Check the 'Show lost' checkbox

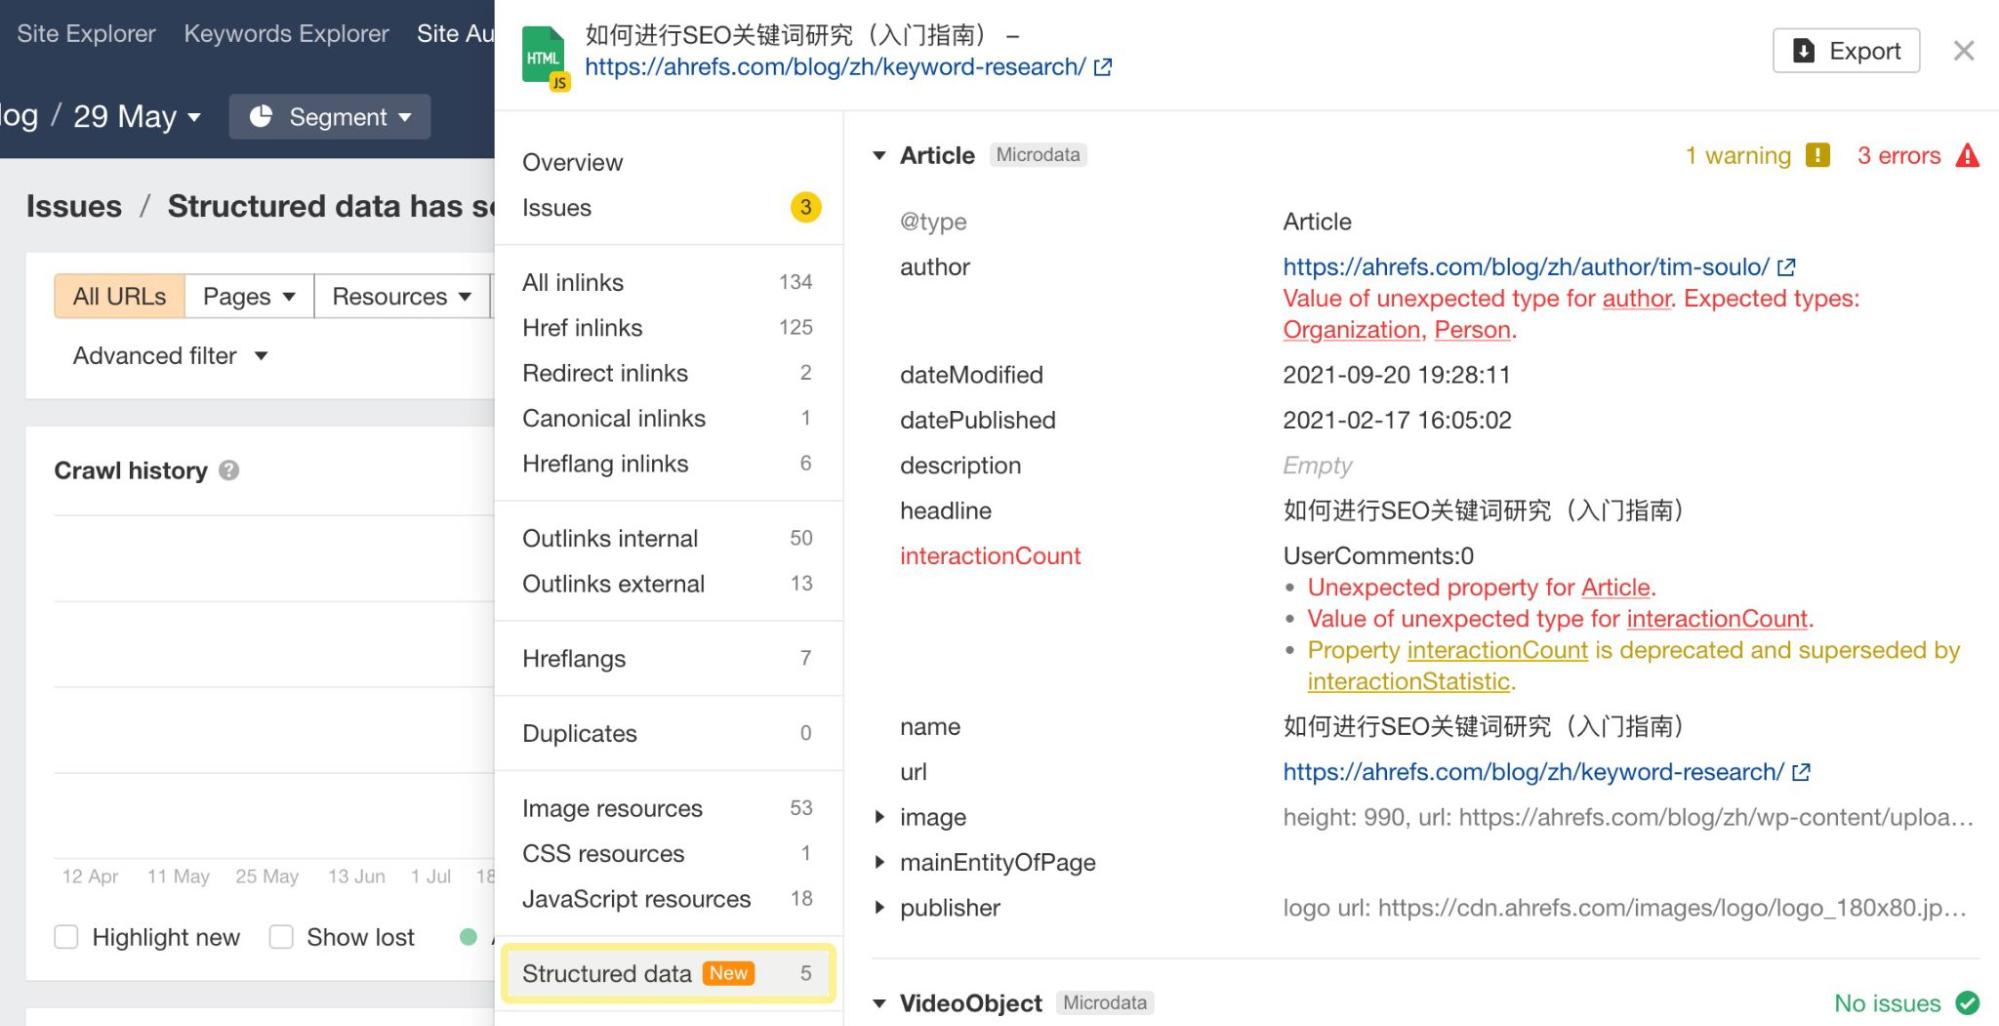pyautogui.click(x=281, y=937)
